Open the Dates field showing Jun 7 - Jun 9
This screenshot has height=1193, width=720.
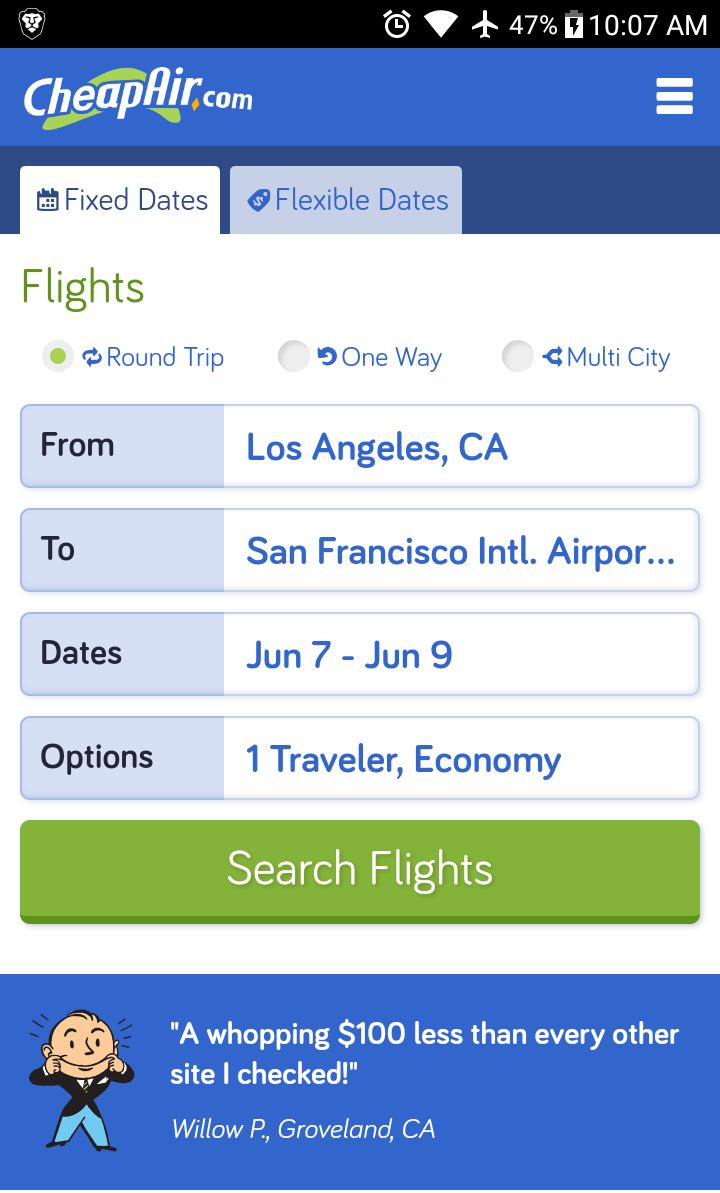(460, 654)
